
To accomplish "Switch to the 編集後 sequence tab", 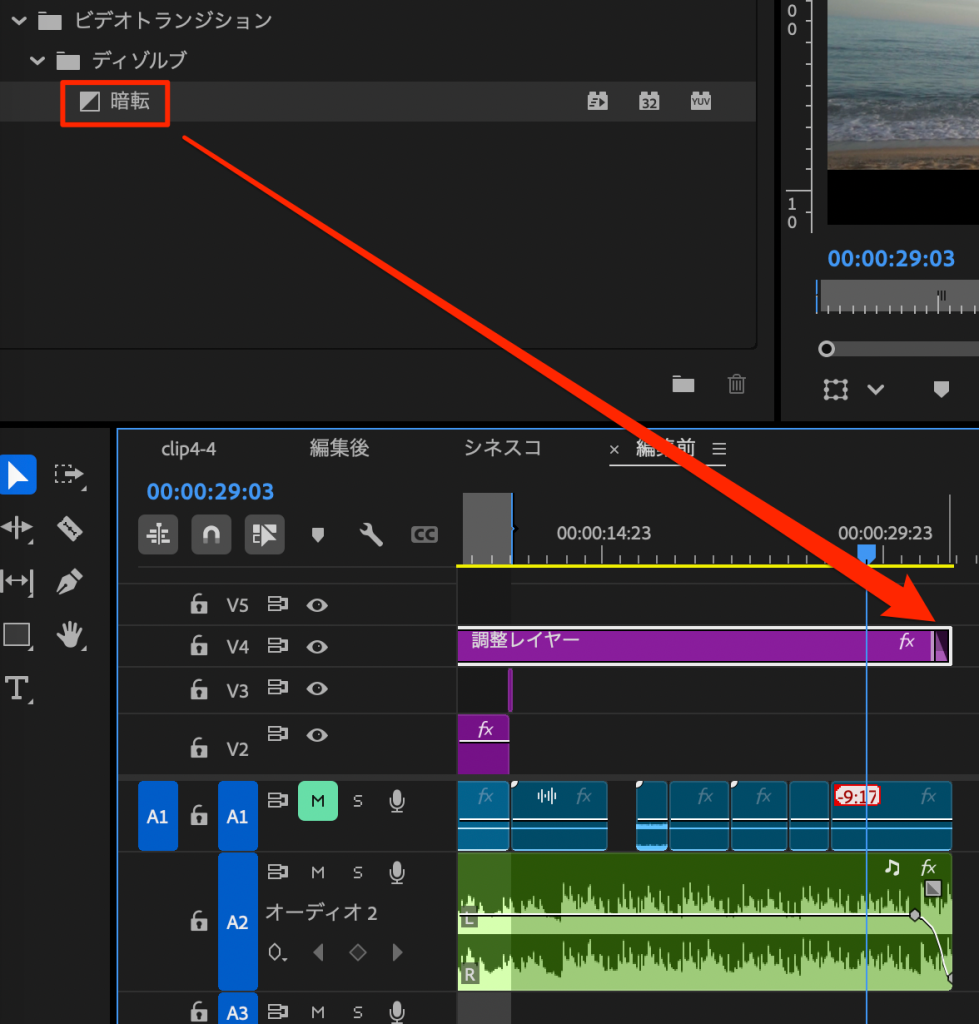I will pos(339,449).
